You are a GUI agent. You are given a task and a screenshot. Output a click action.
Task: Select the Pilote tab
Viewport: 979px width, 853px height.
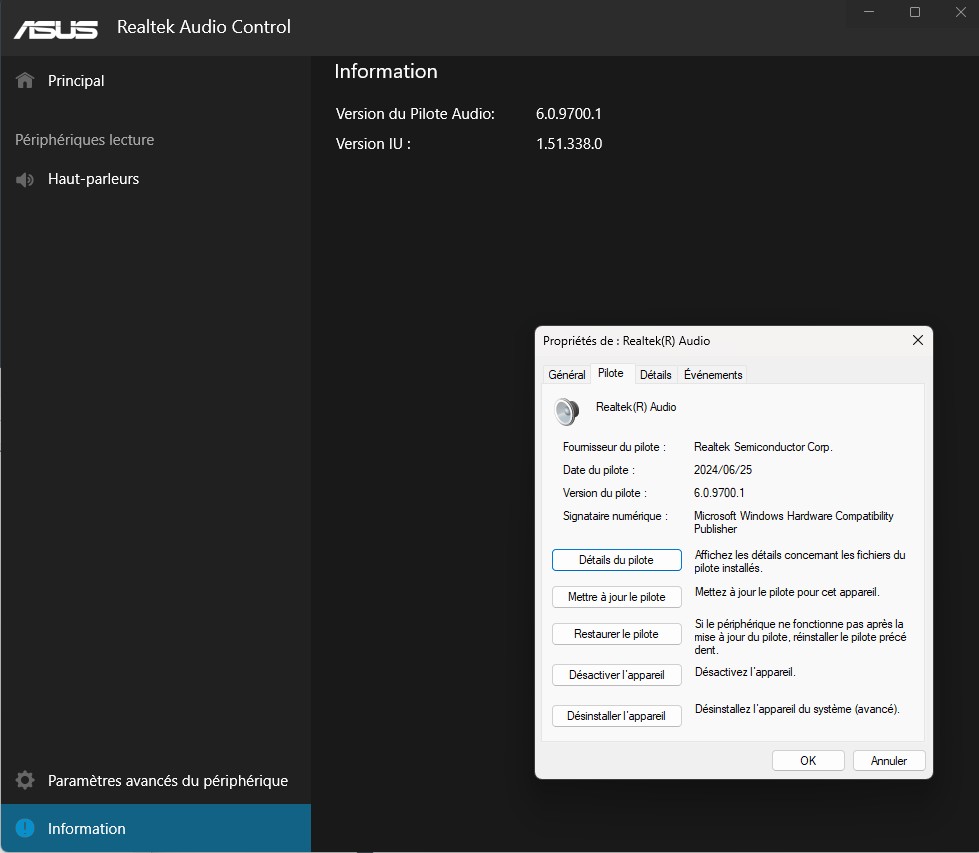[610, 373]
